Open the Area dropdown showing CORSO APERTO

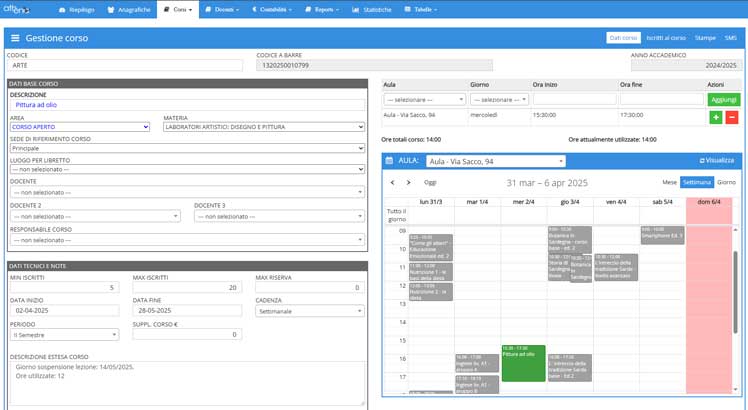(x=79, y=127)
